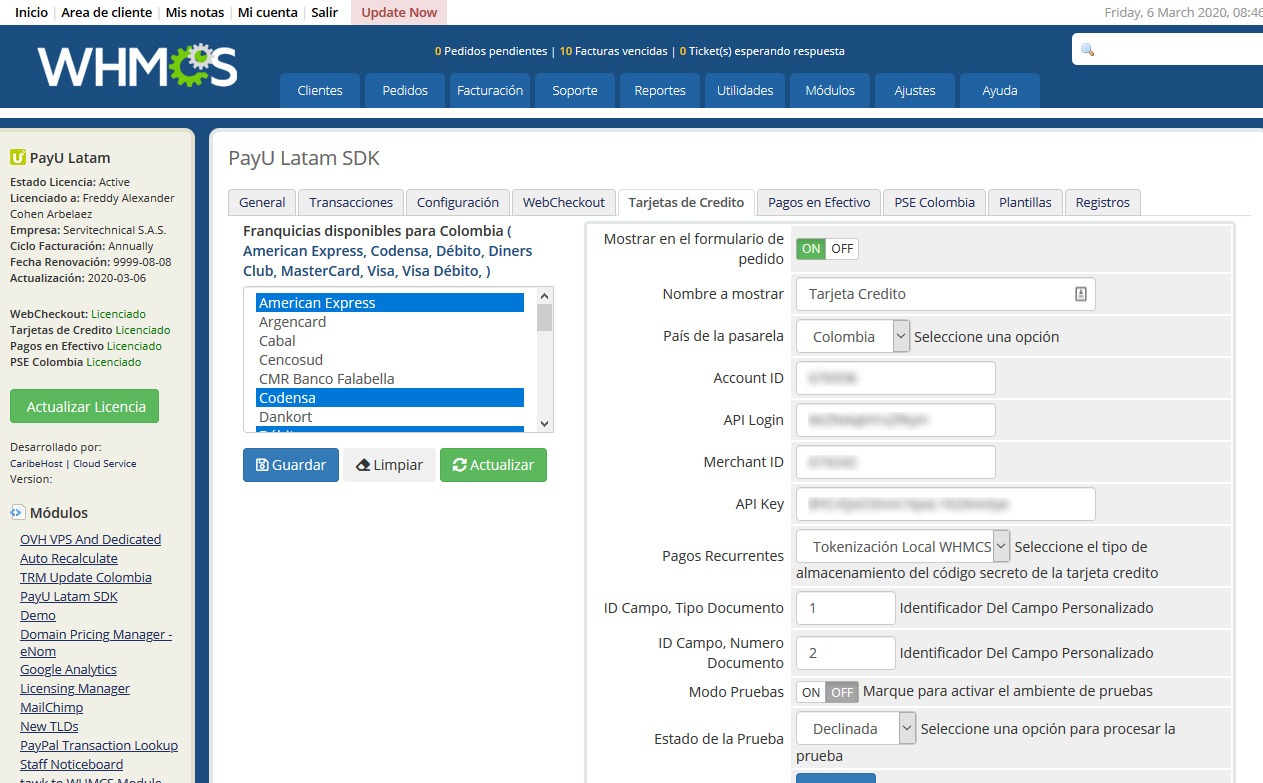Switch to the Configuración tab

(x=458, y=202)
